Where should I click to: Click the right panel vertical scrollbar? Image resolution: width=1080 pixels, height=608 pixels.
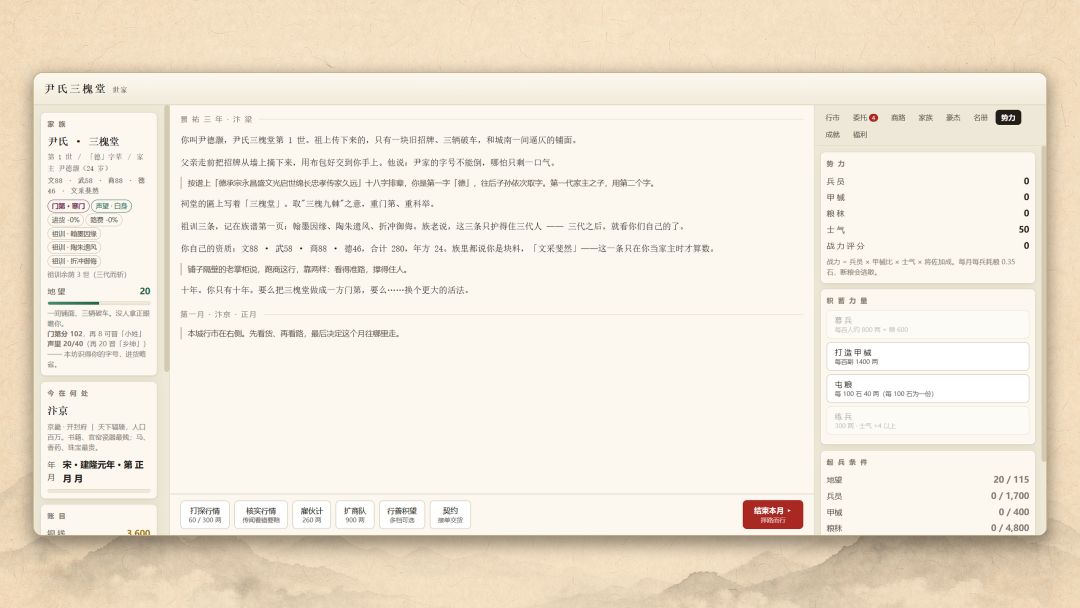[1043, 303]
